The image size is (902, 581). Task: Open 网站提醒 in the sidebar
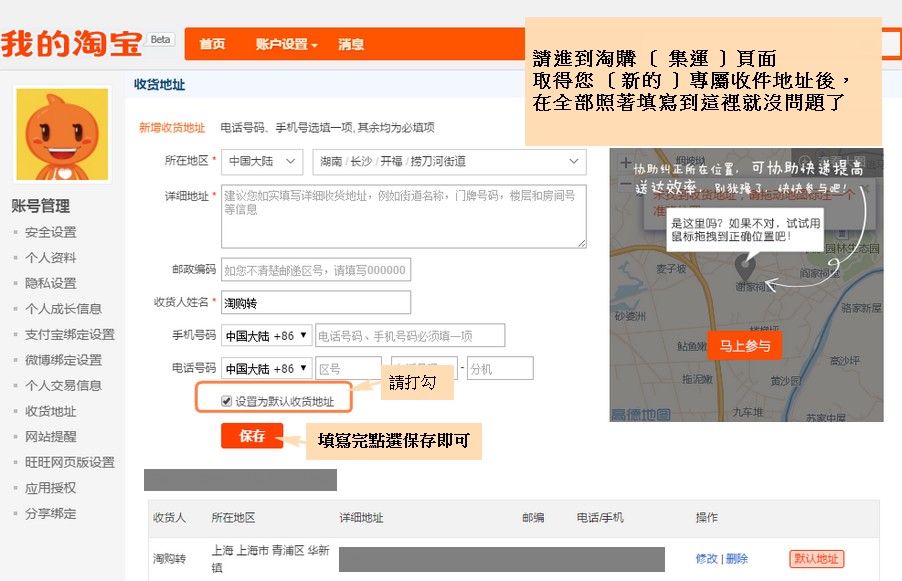coord(51,437)
